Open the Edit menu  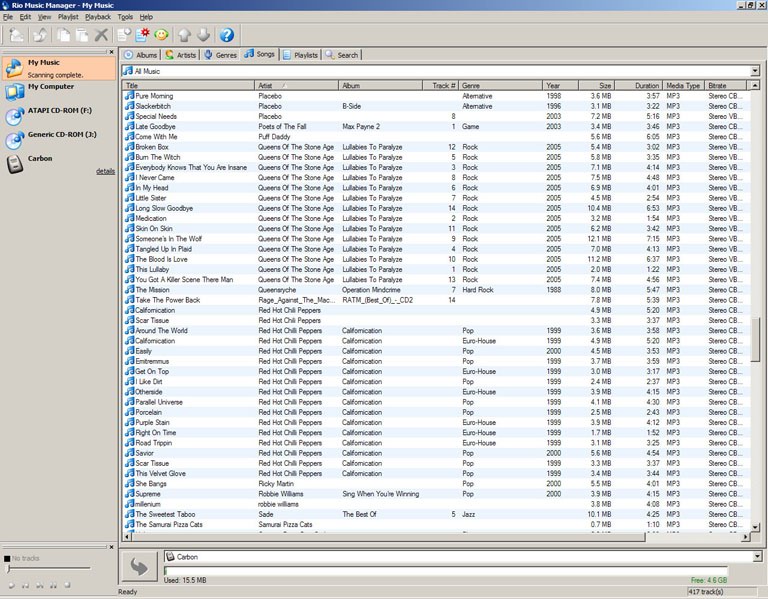click(25, 17)
